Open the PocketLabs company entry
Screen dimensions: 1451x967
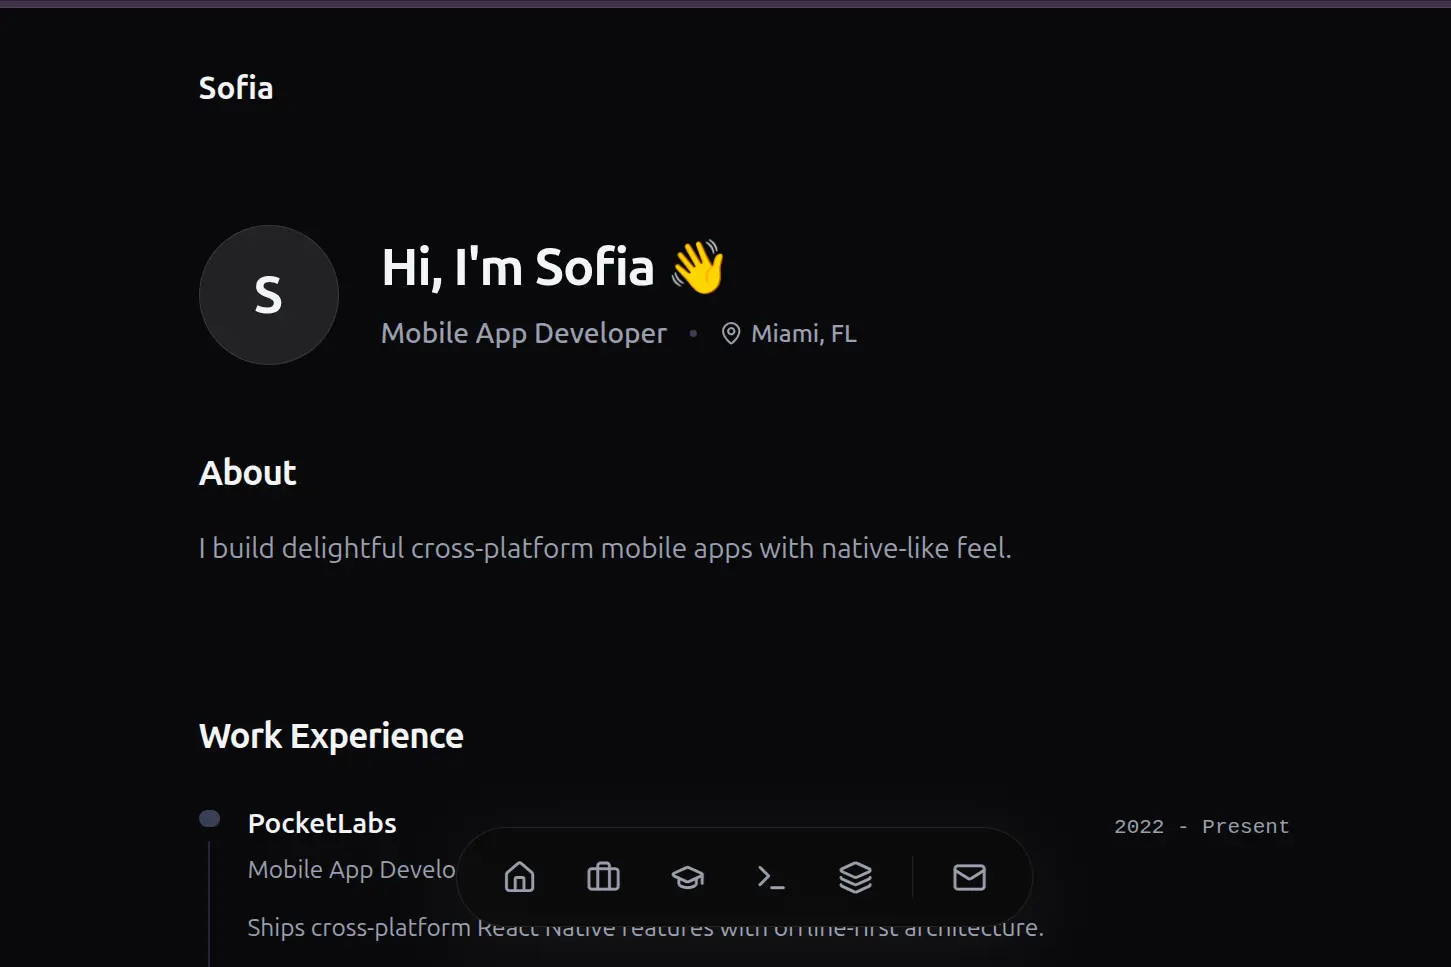pyautogui.click(x=322, y=823)
